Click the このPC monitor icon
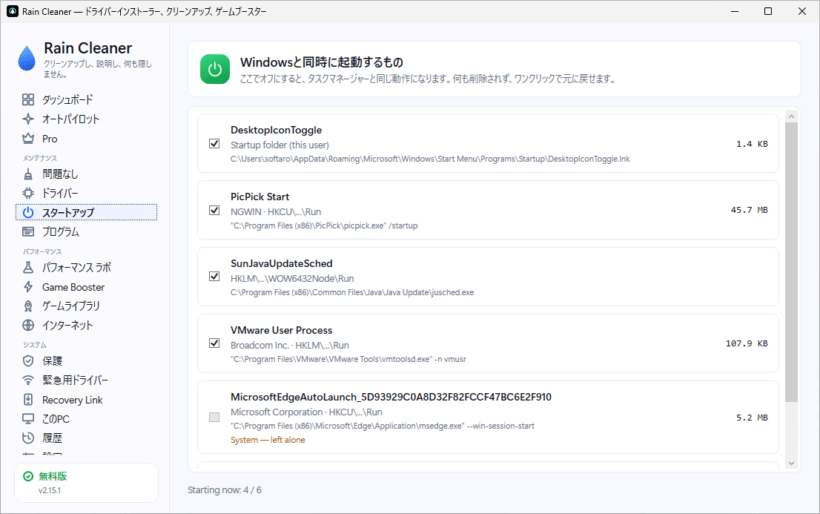This screenshot has height=514, width=820. pos(28,419)
